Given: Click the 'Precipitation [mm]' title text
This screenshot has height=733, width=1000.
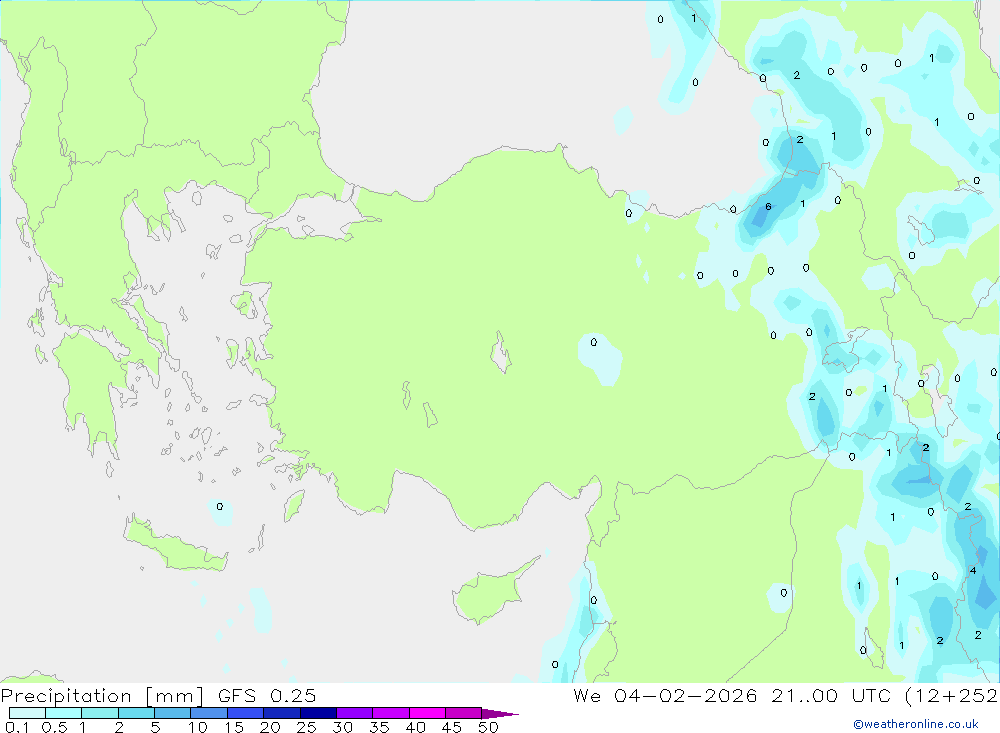Looking at the screenshot, I should (x=102, y=696).
